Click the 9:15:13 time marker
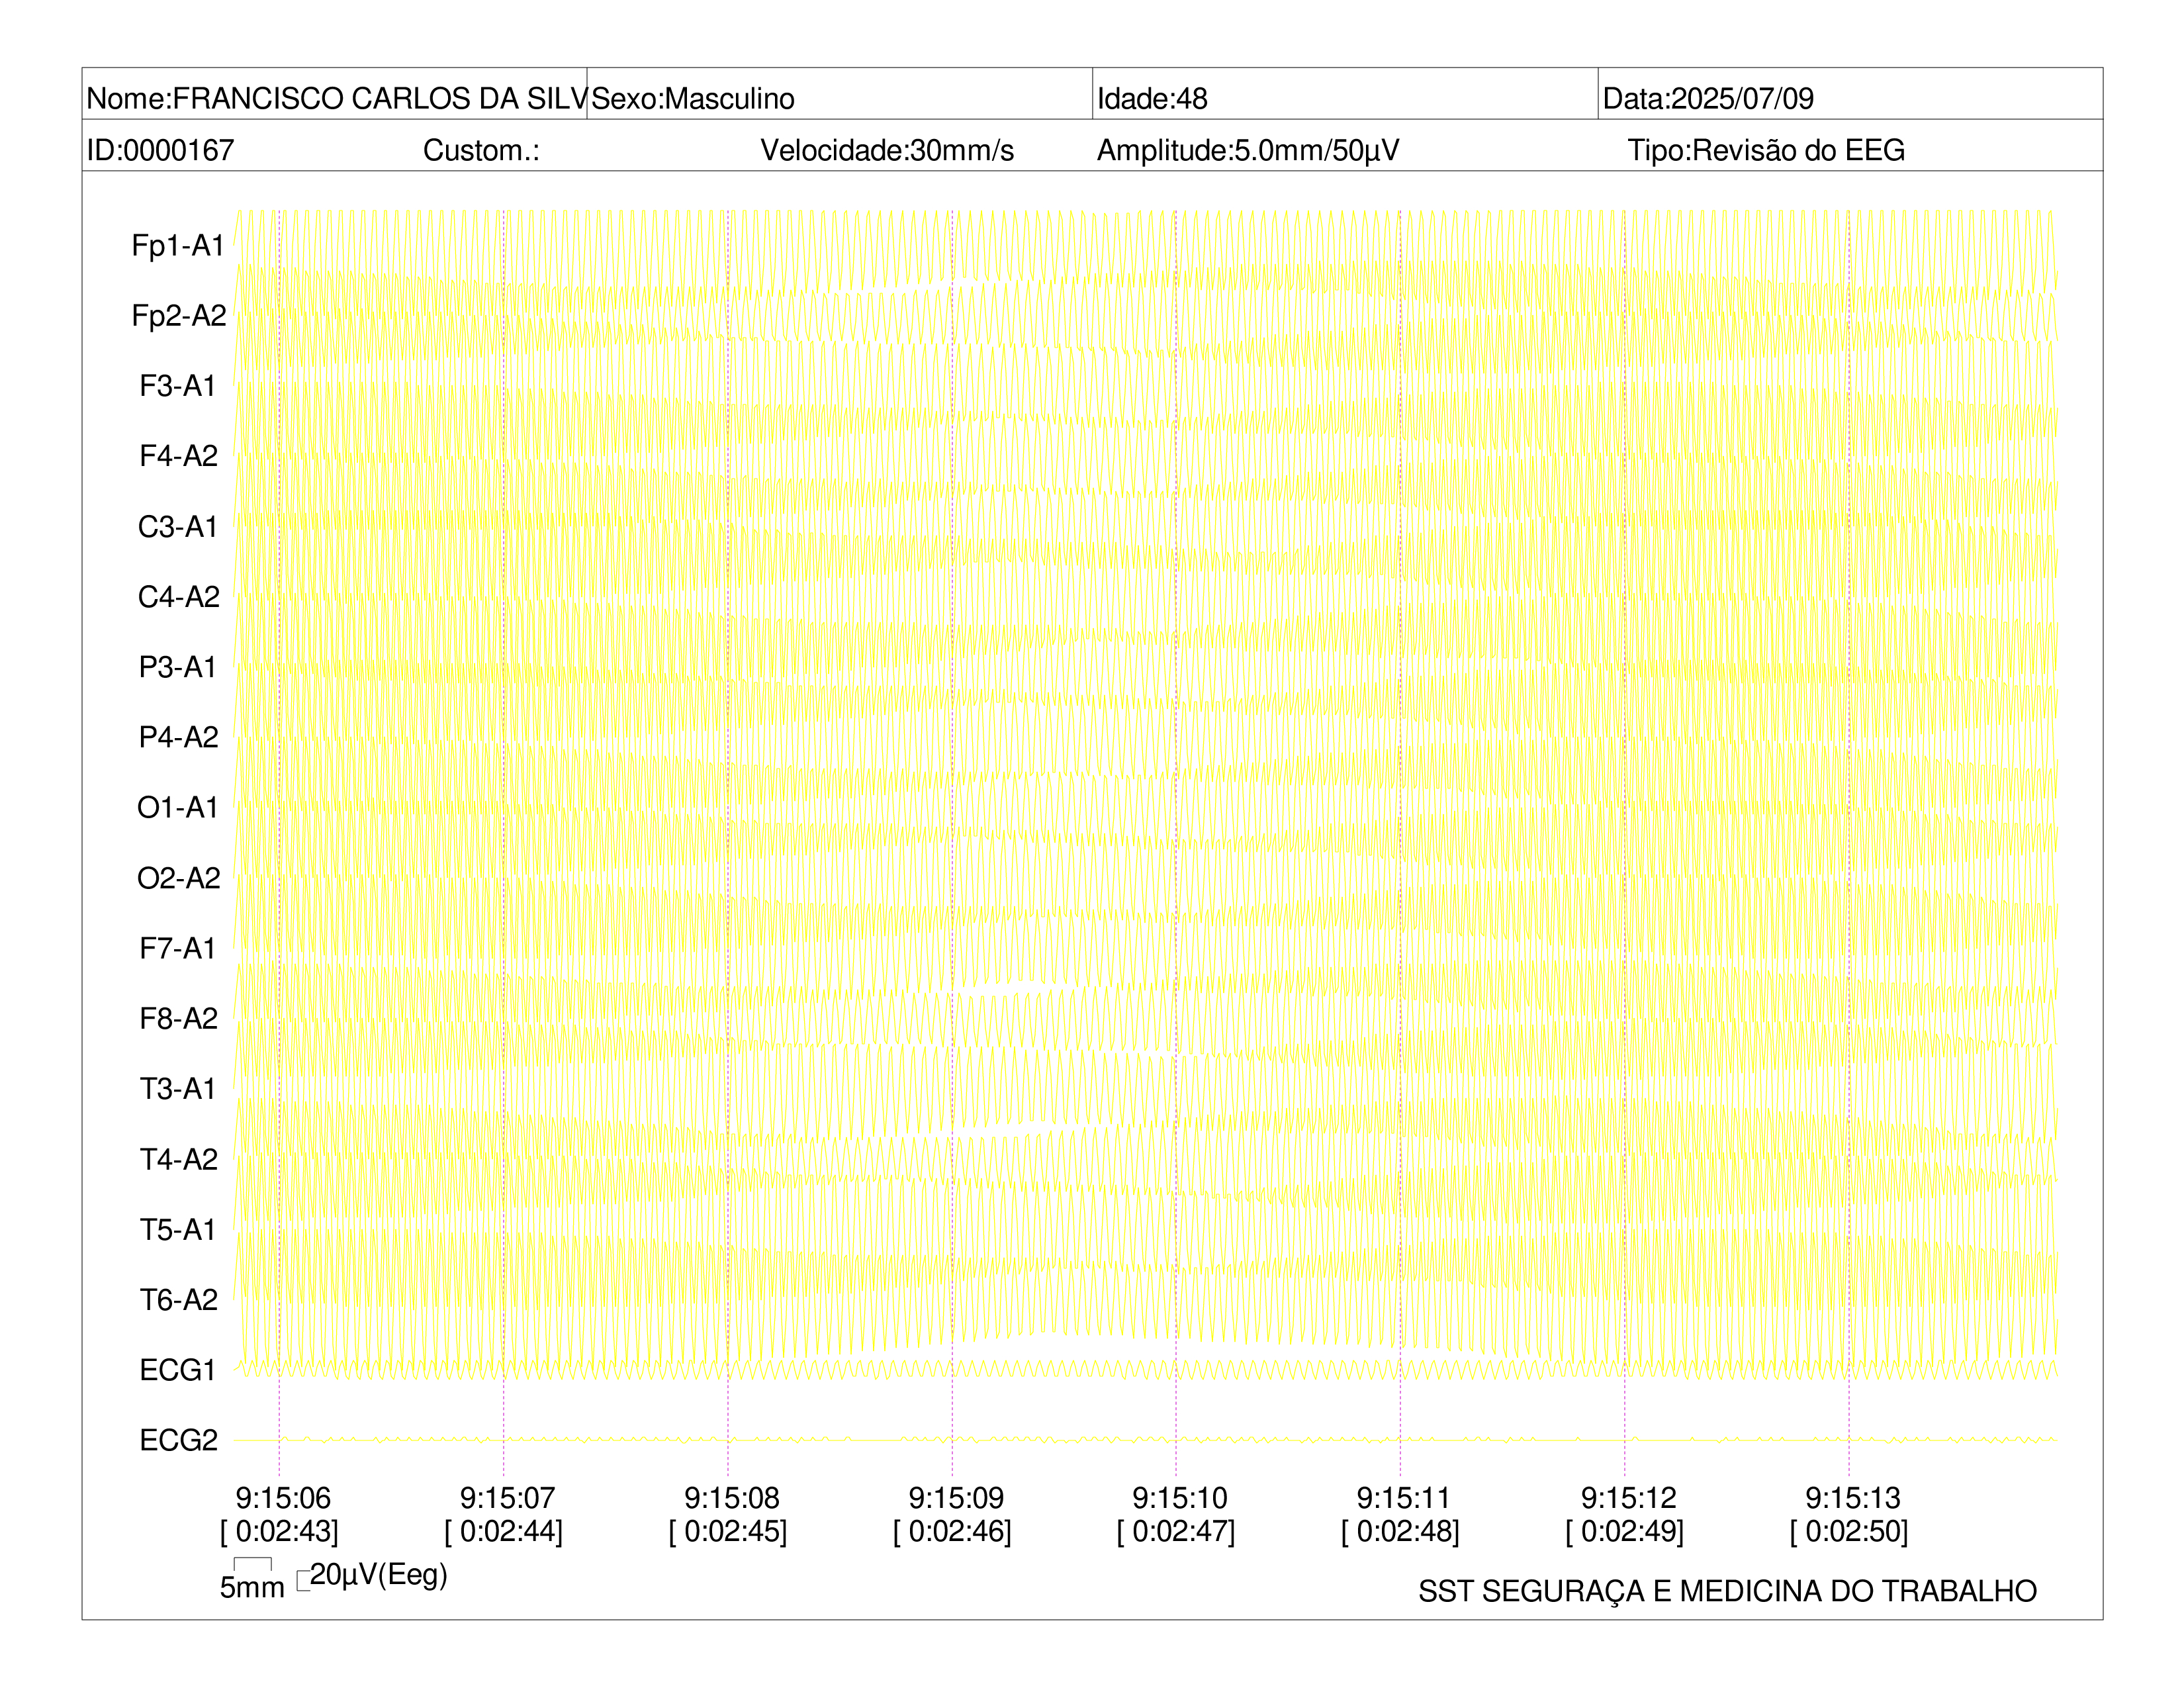The width and height of the screenshot is (2184, 1688). (x=1853, y=1498)
